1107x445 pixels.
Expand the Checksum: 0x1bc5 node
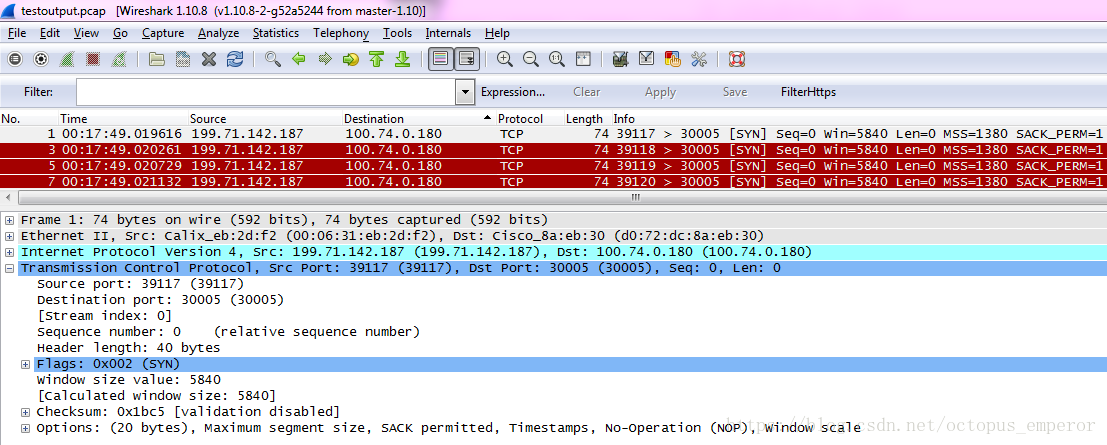[x=25, y=412]
